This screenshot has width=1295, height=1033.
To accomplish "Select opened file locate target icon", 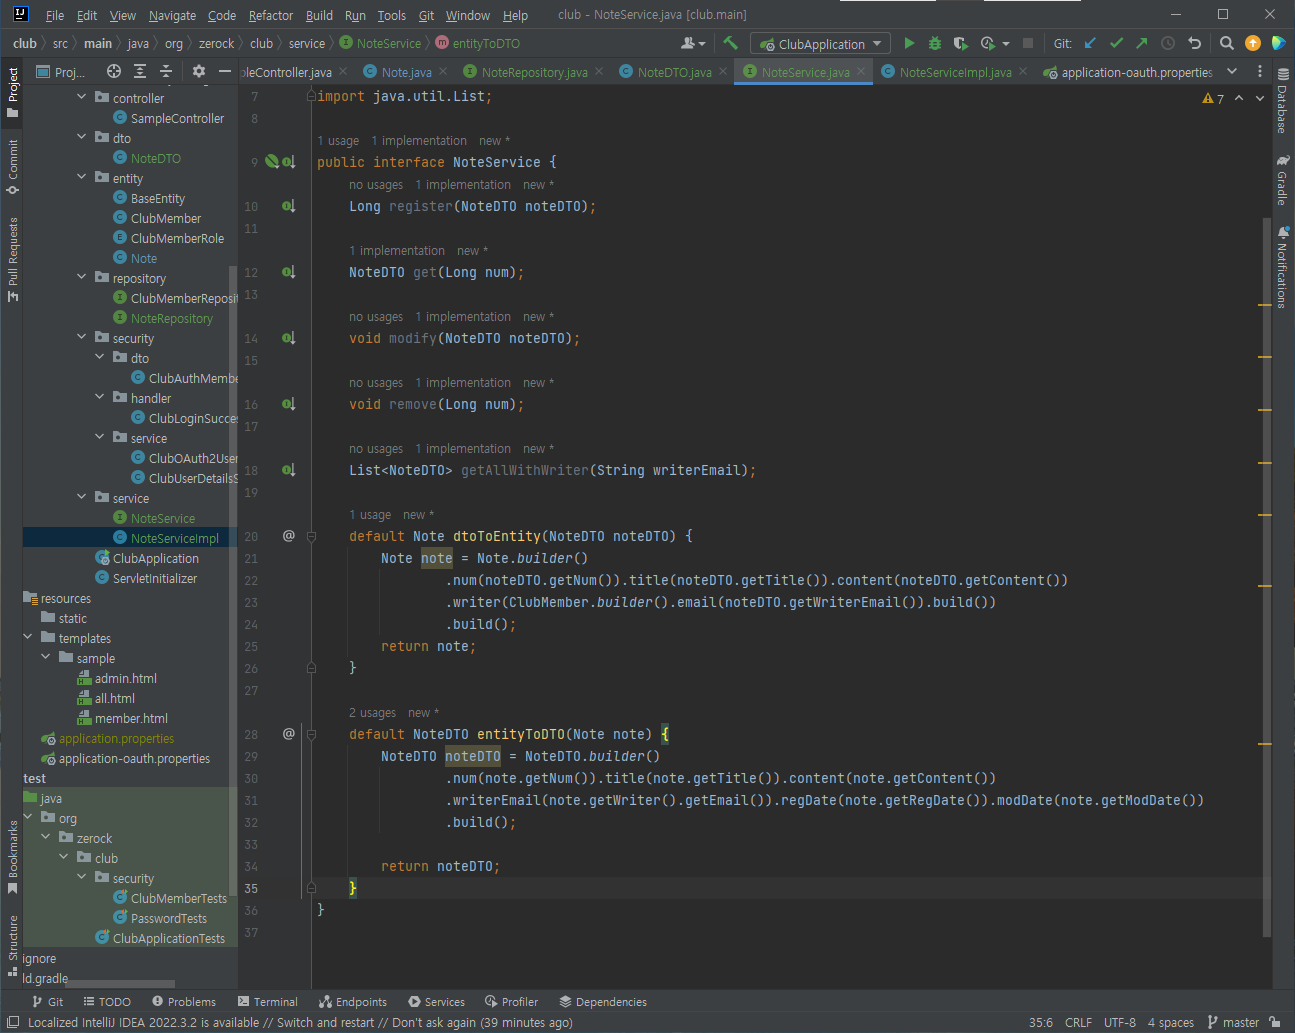I will point(114,71).
